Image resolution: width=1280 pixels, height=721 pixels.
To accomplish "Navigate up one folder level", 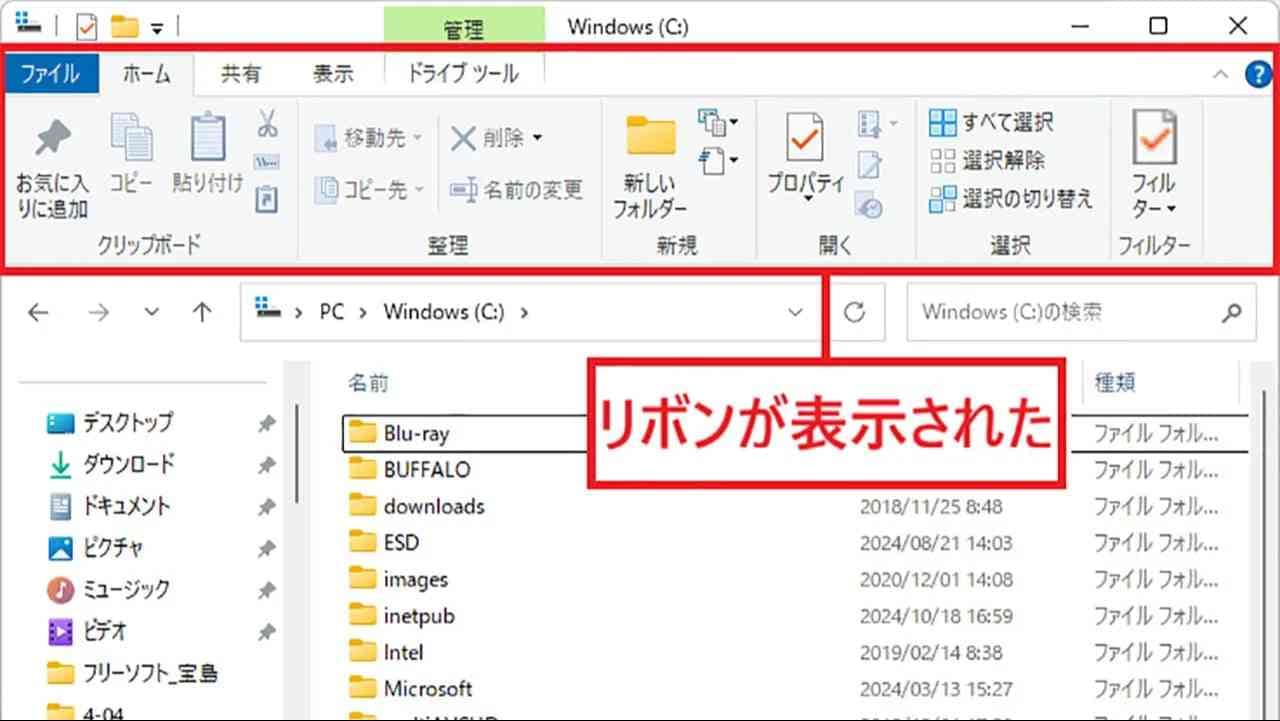I will (202, 313).
